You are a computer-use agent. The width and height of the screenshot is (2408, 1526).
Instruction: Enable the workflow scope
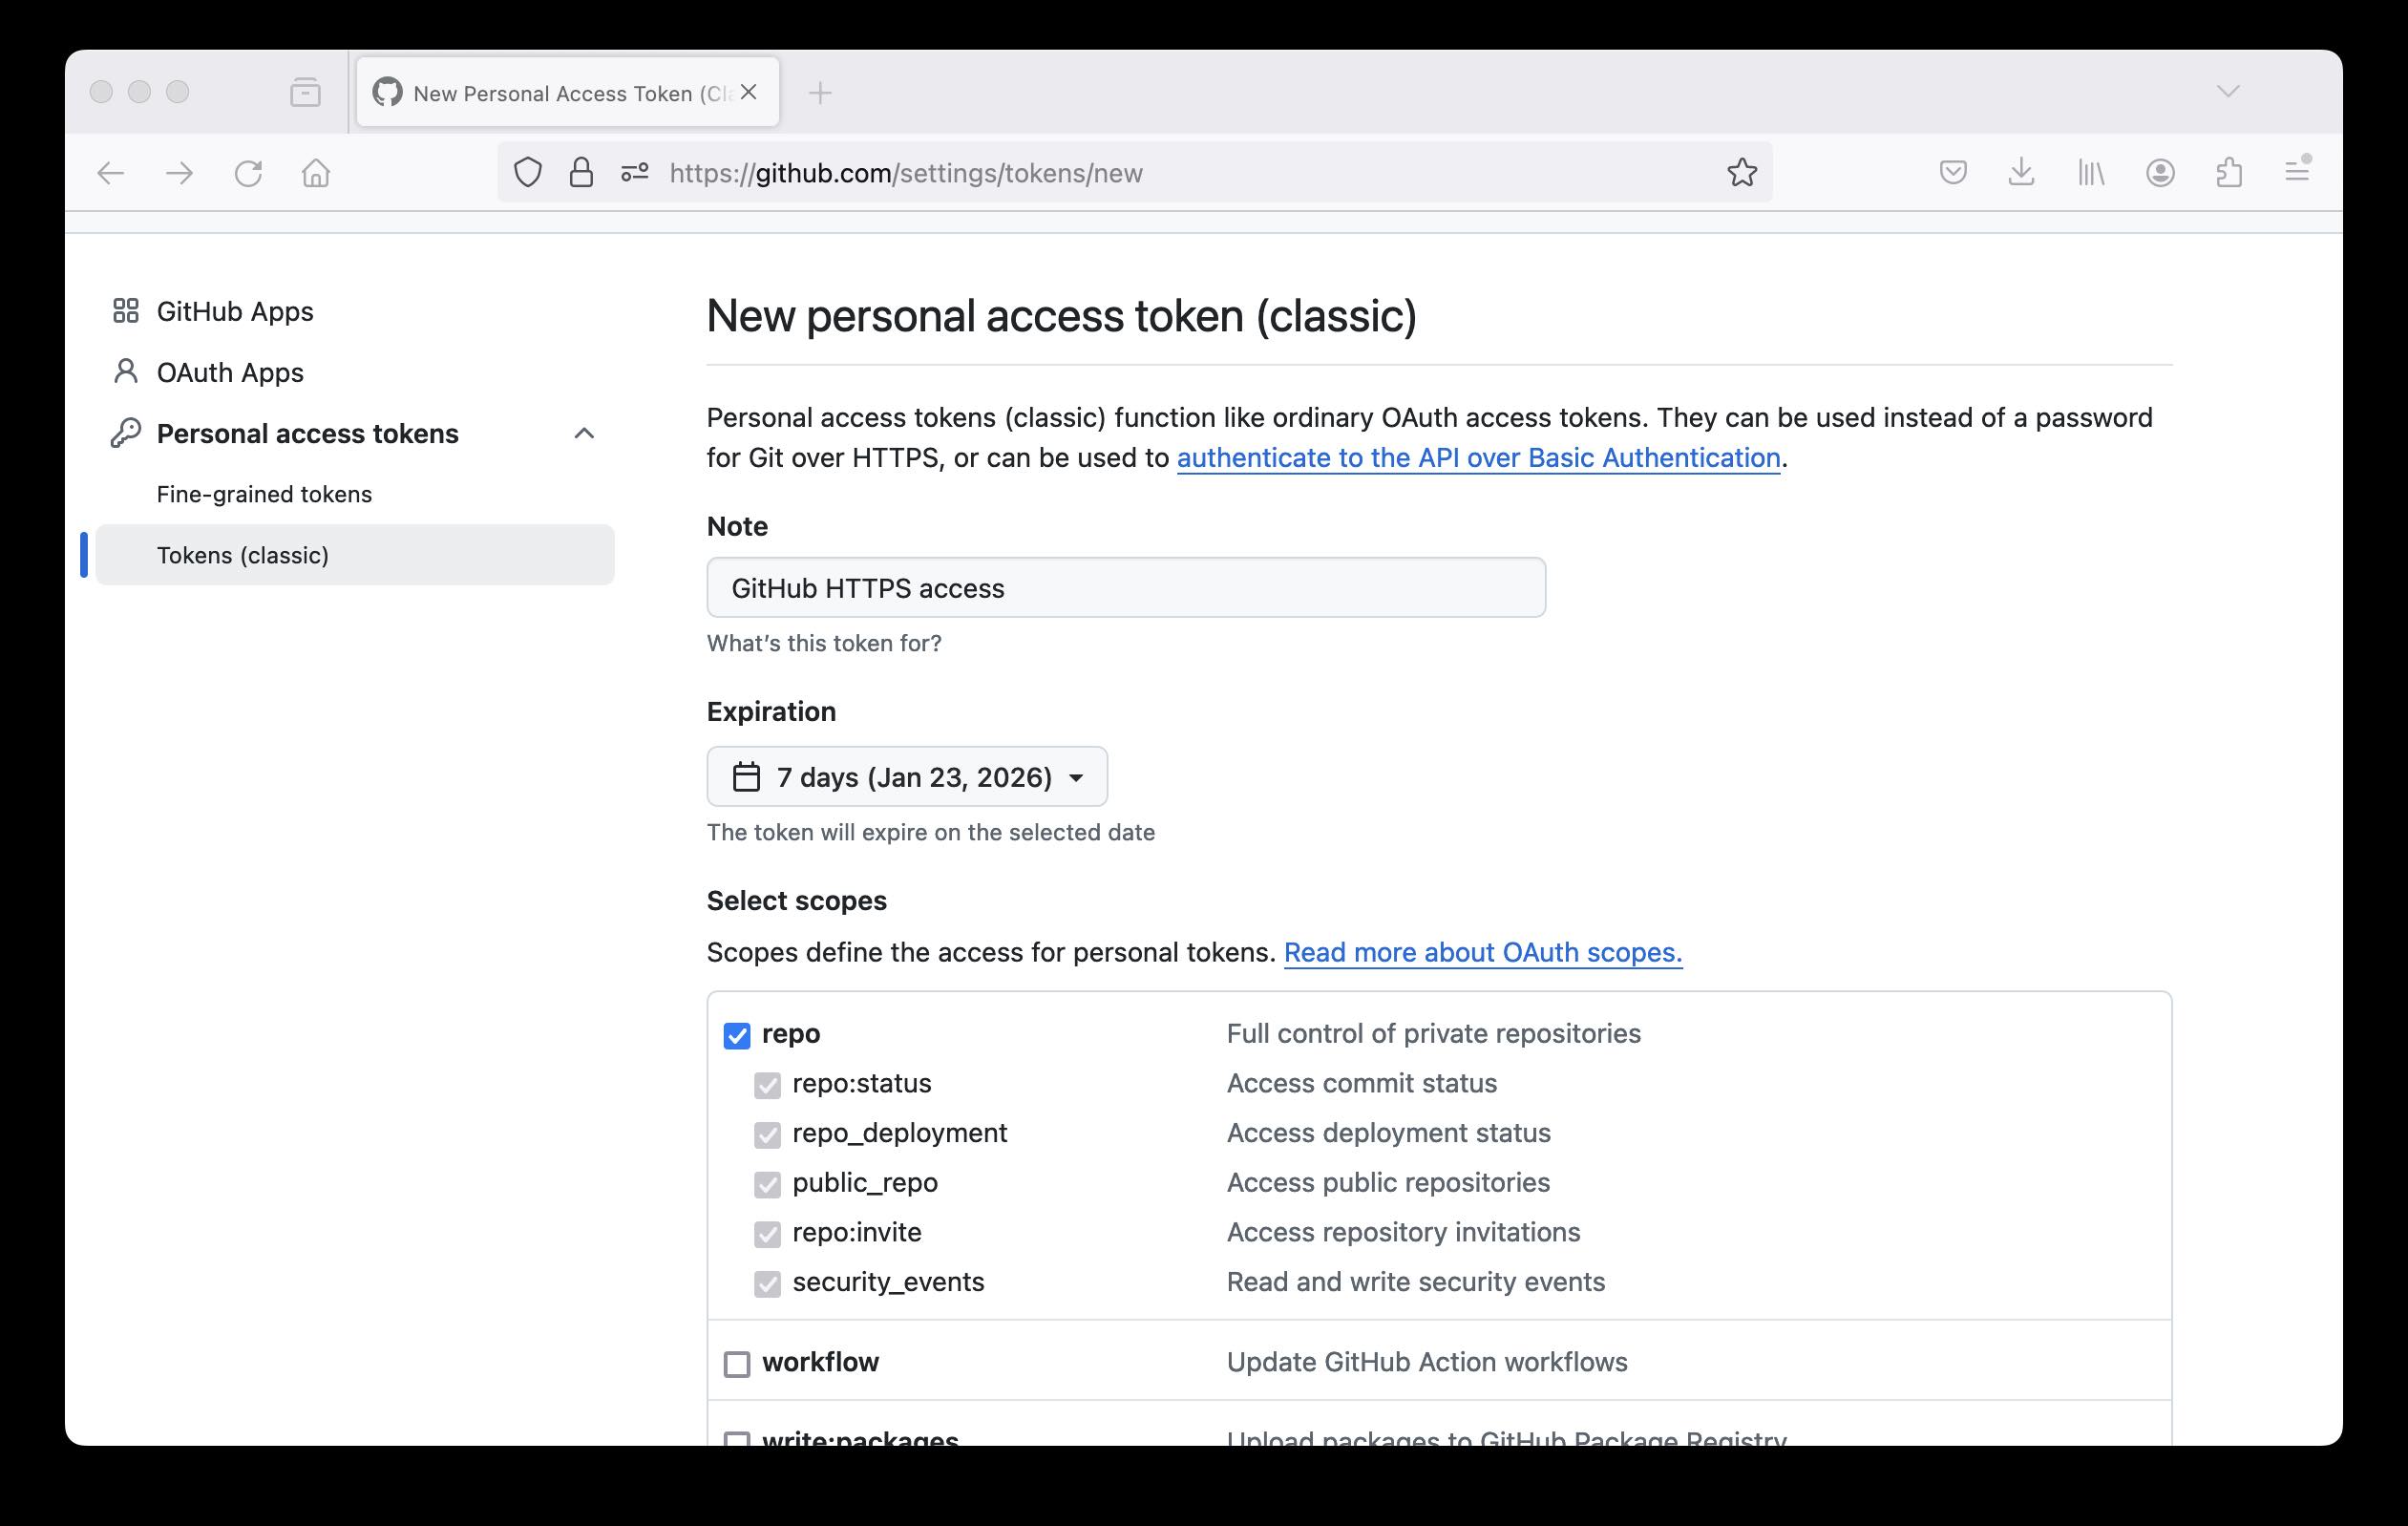pyautogui.click(x=737, y=1363)
